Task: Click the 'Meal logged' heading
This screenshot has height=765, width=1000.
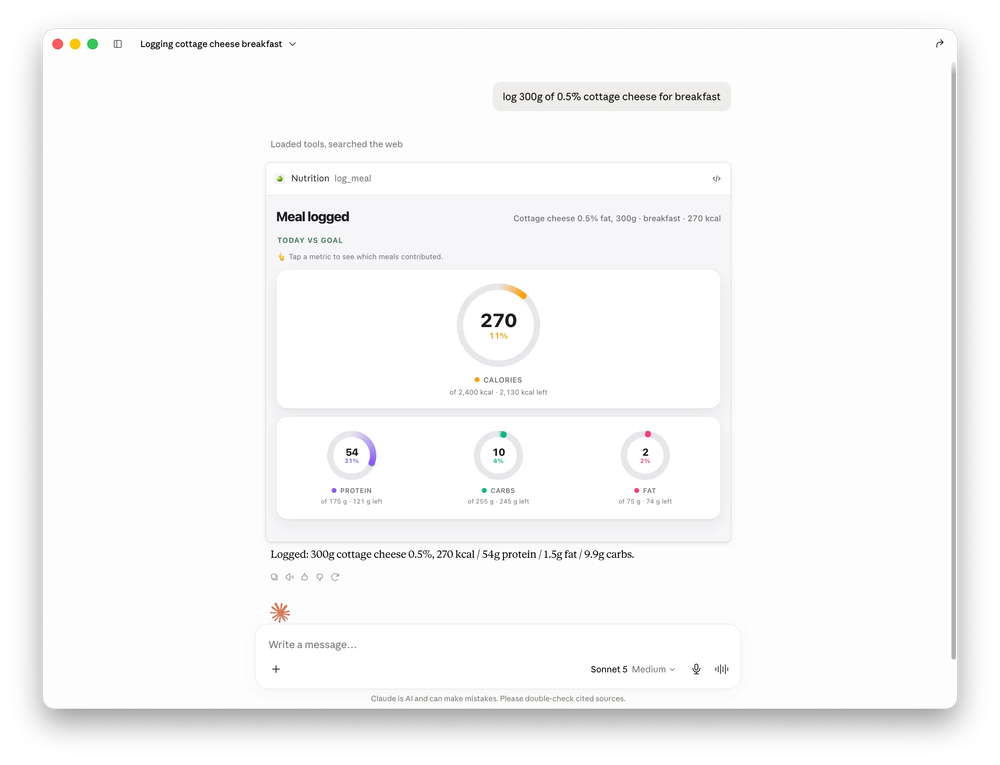Action: point(312,217)
